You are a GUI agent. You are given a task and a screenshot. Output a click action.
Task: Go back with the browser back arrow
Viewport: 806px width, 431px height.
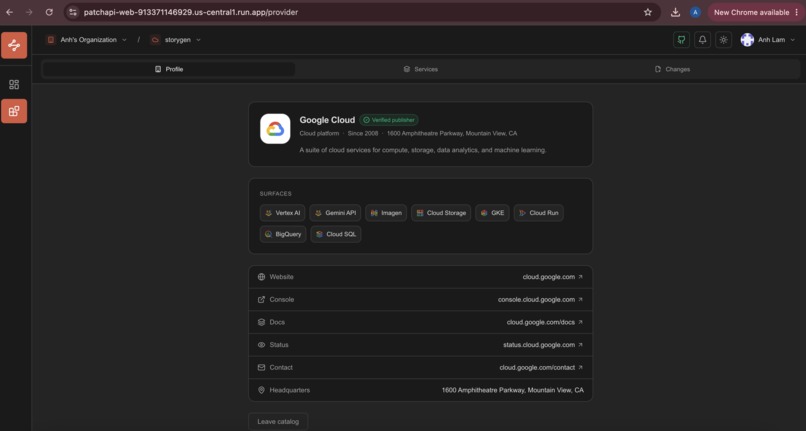10,12
